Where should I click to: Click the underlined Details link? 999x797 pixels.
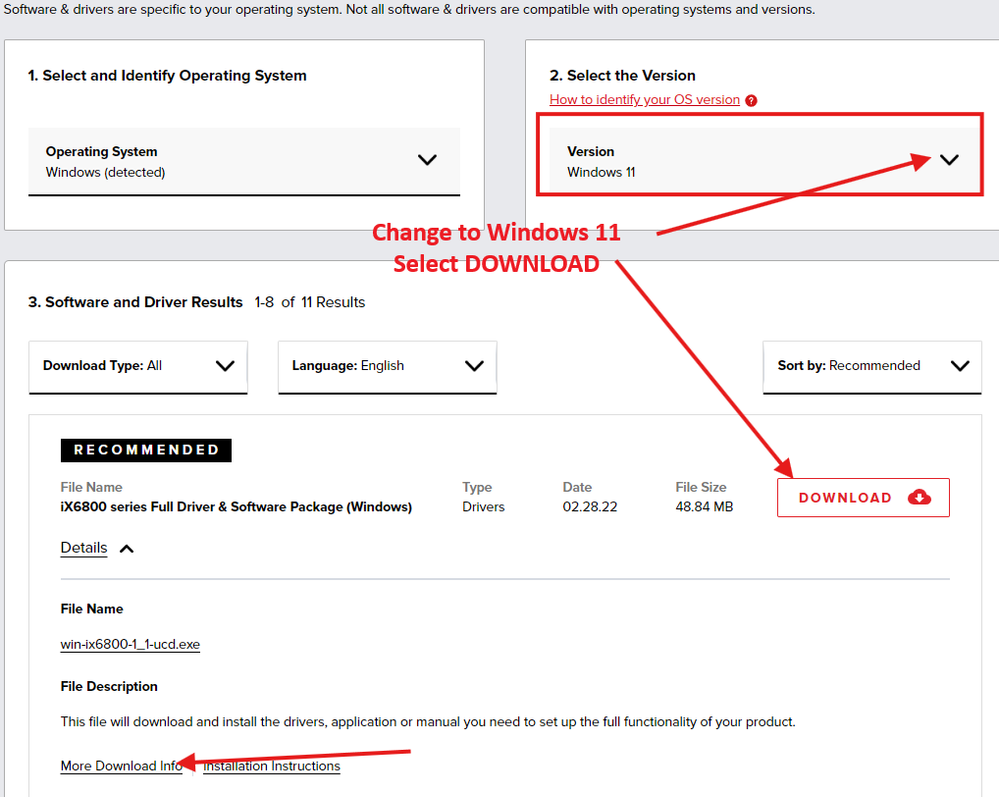click(84, 548)
